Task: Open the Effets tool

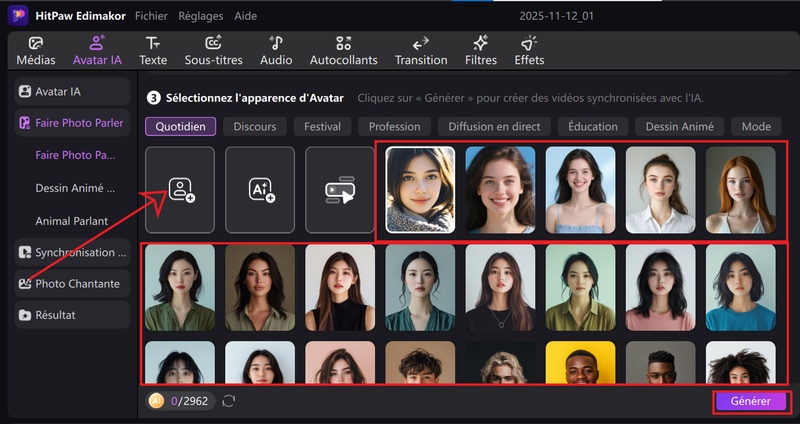Action: click(529, 51)
